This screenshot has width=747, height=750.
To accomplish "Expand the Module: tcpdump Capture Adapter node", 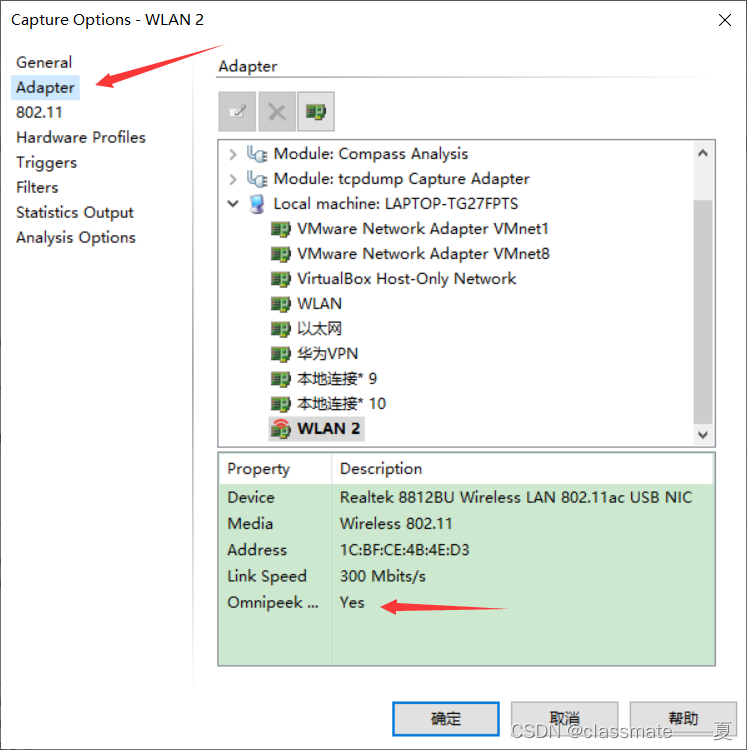I will (x=233, y=179).
